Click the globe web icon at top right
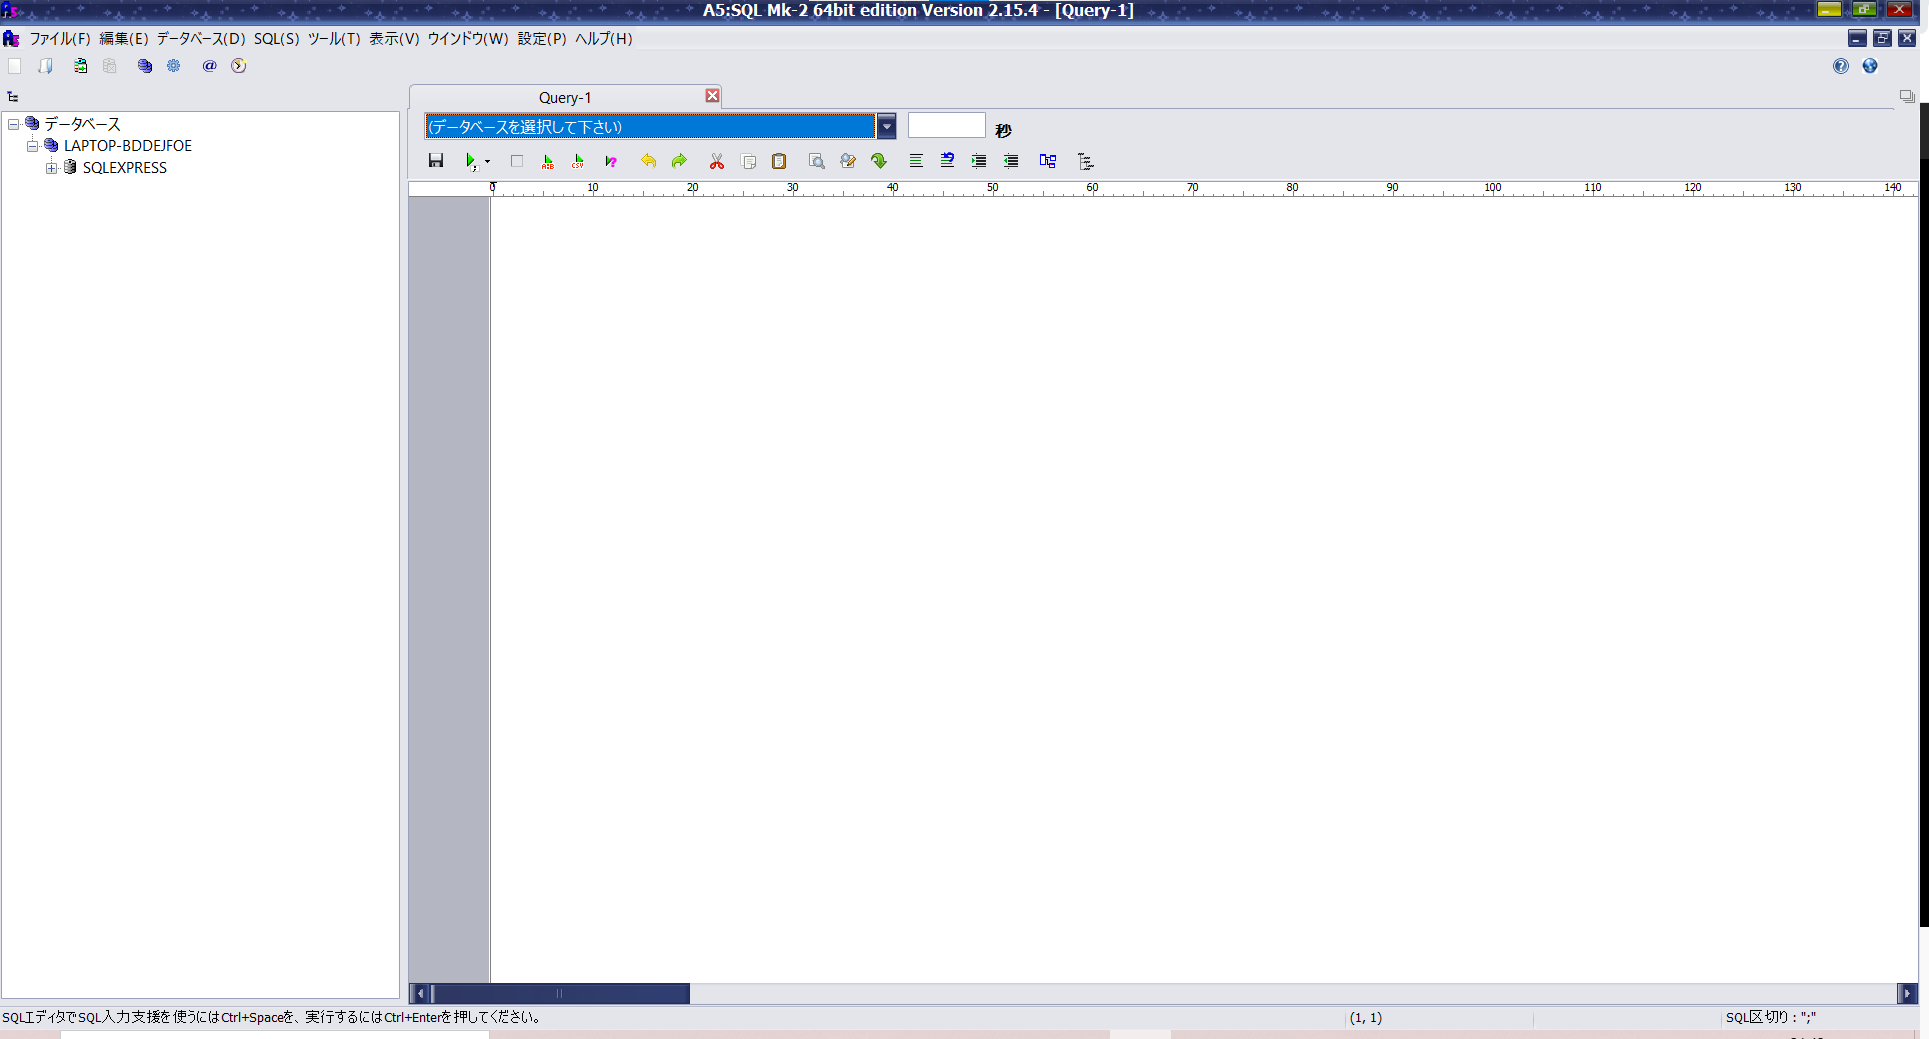This screenshot has height=1039, width=1929. pyautogui.click(x=1870, y=66)
